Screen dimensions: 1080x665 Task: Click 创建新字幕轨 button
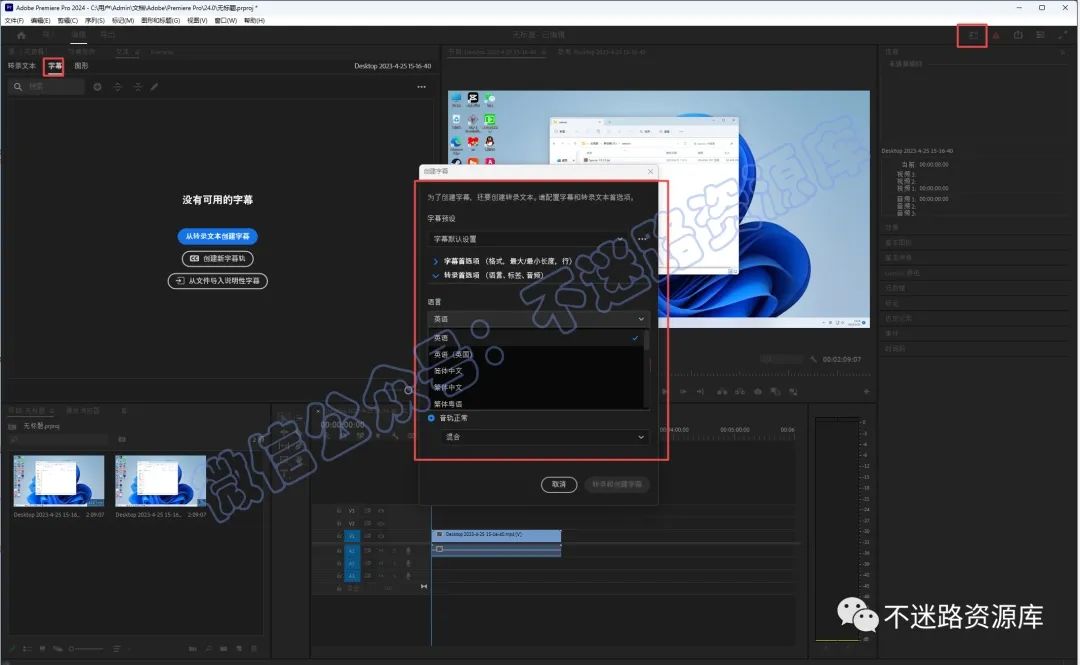click(218, 258)
